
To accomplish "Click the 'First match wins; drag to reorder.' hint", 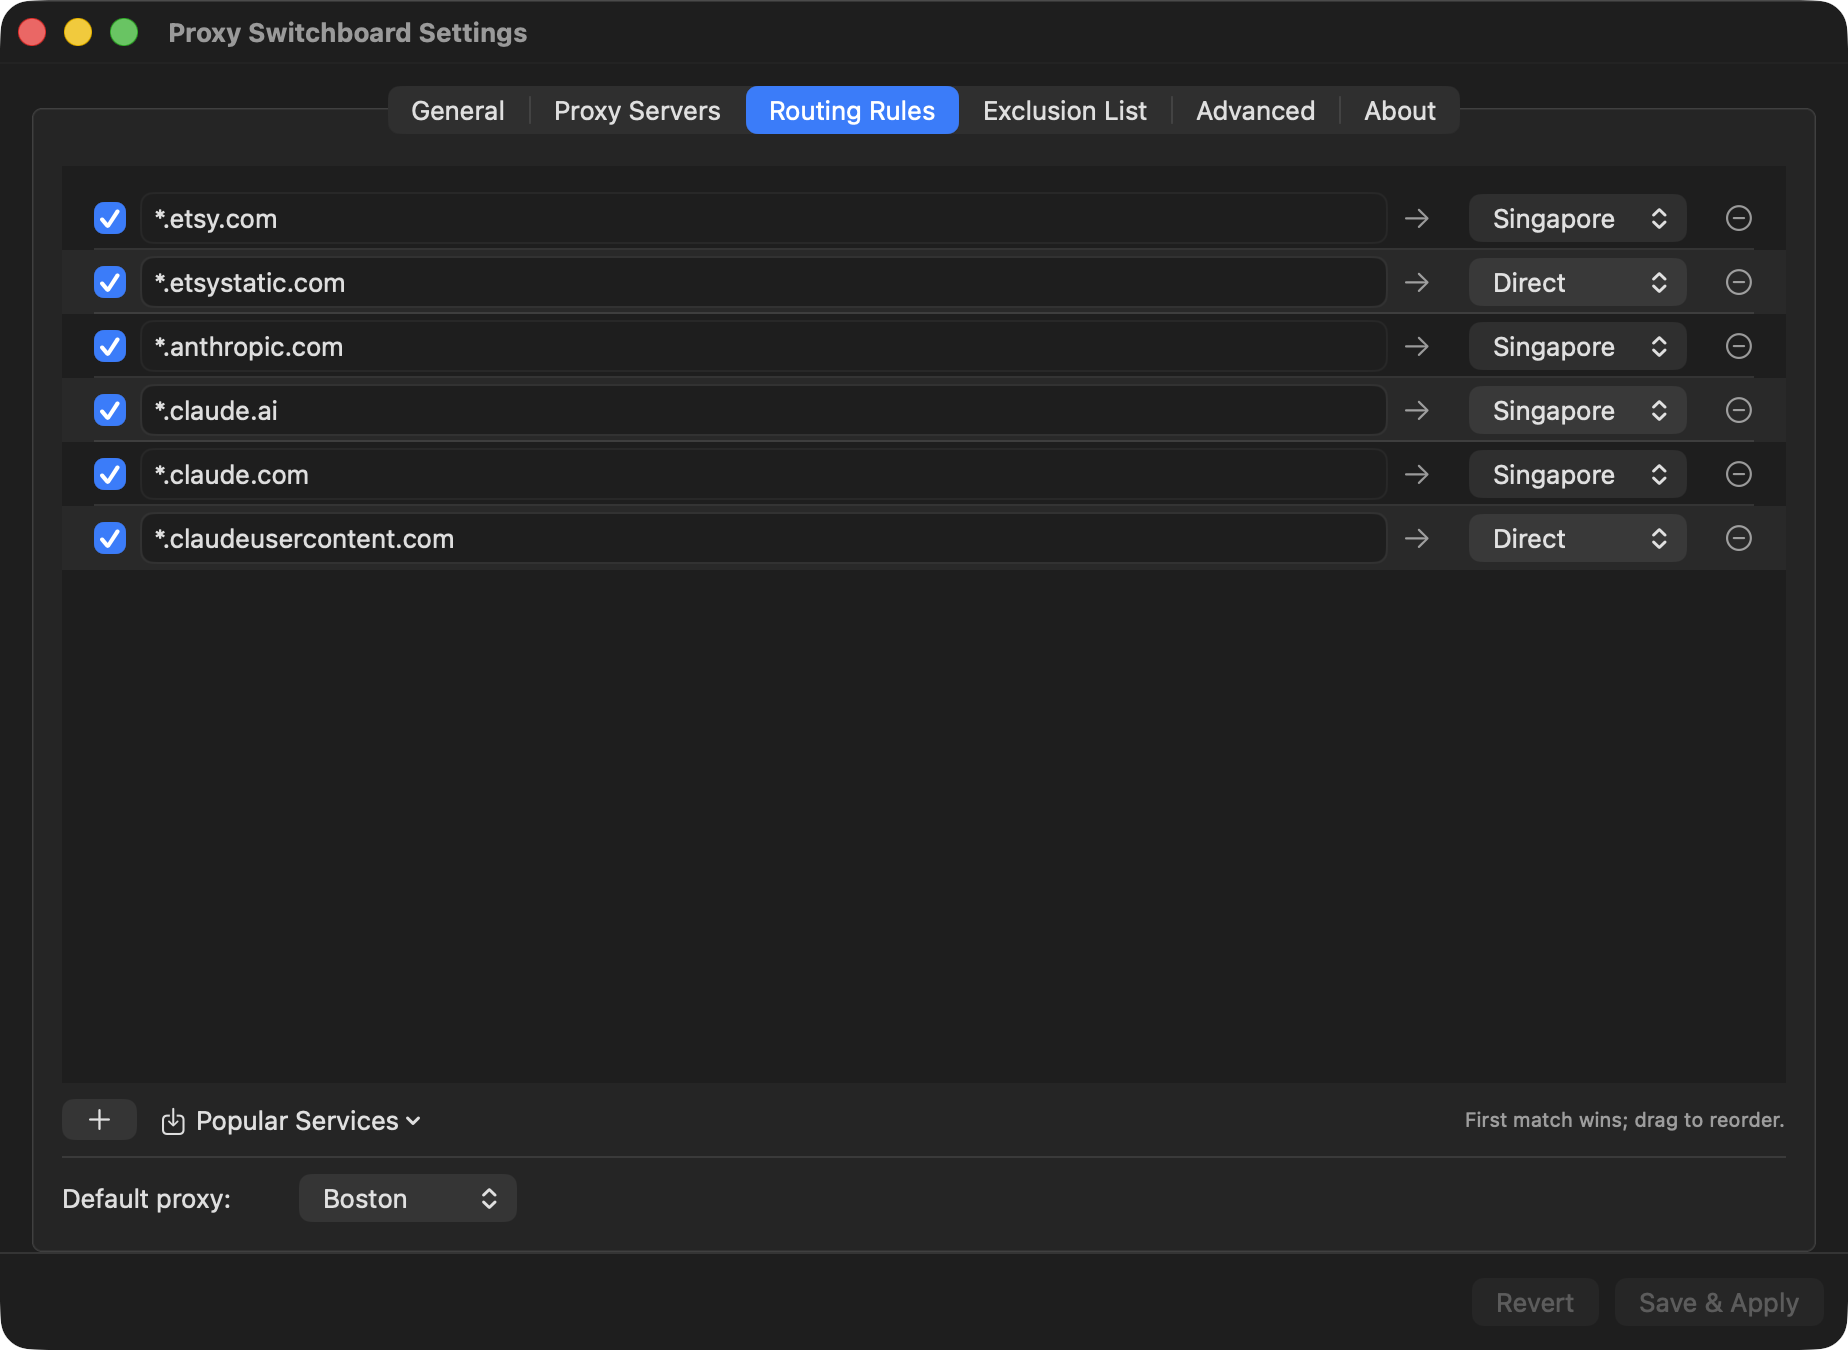I will click(1624, 1120).
